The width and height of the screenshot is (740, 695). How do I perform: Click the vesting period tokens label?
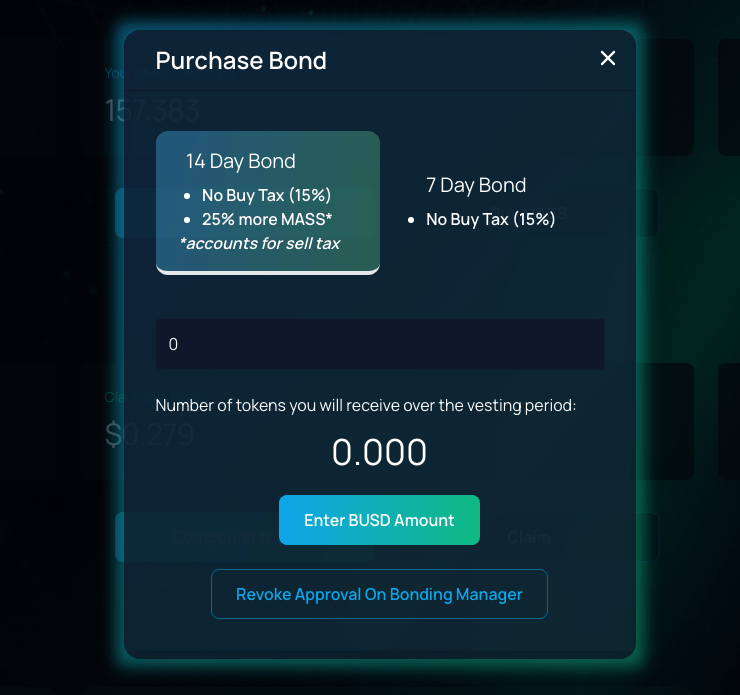coord(366,405)
